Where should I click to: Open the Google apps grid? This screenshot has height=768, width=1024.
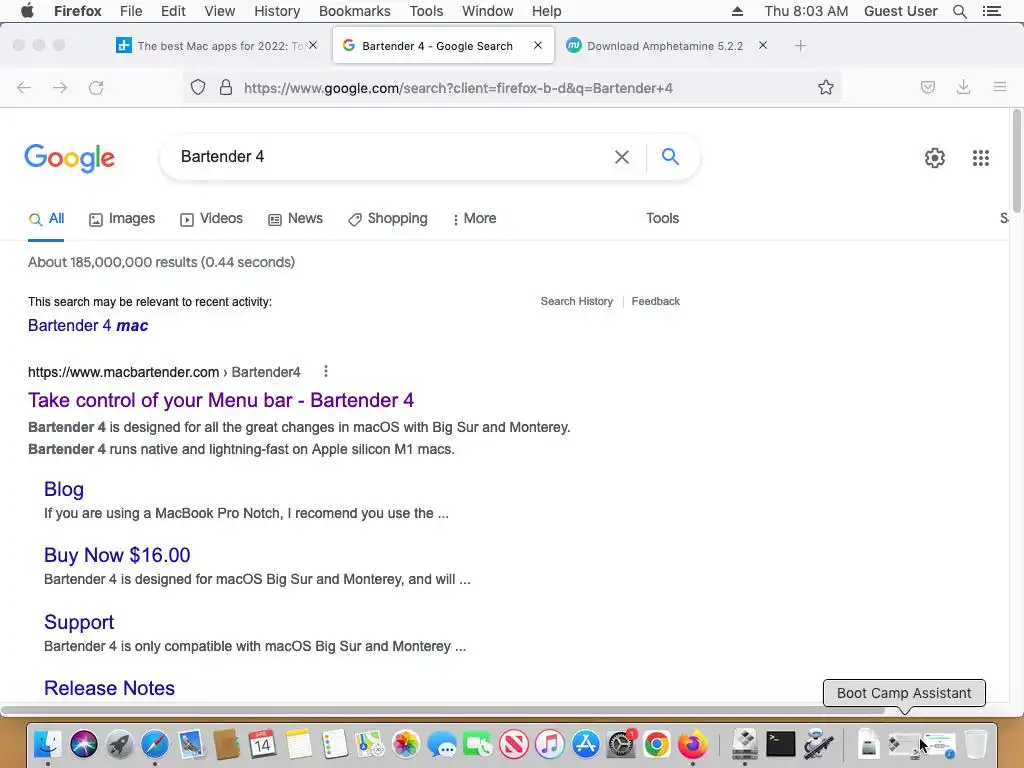[x=980, y=157]
